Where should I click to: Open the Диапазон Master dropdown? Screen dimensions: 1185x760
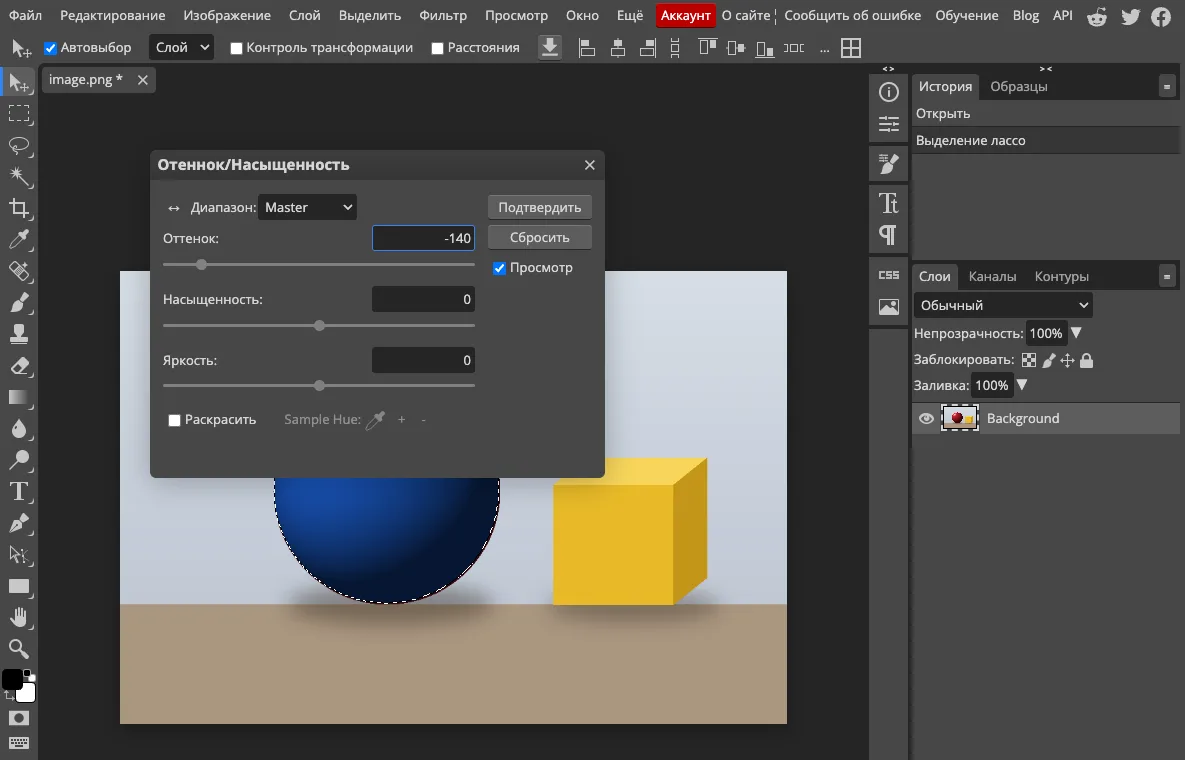tap(307, 207)
